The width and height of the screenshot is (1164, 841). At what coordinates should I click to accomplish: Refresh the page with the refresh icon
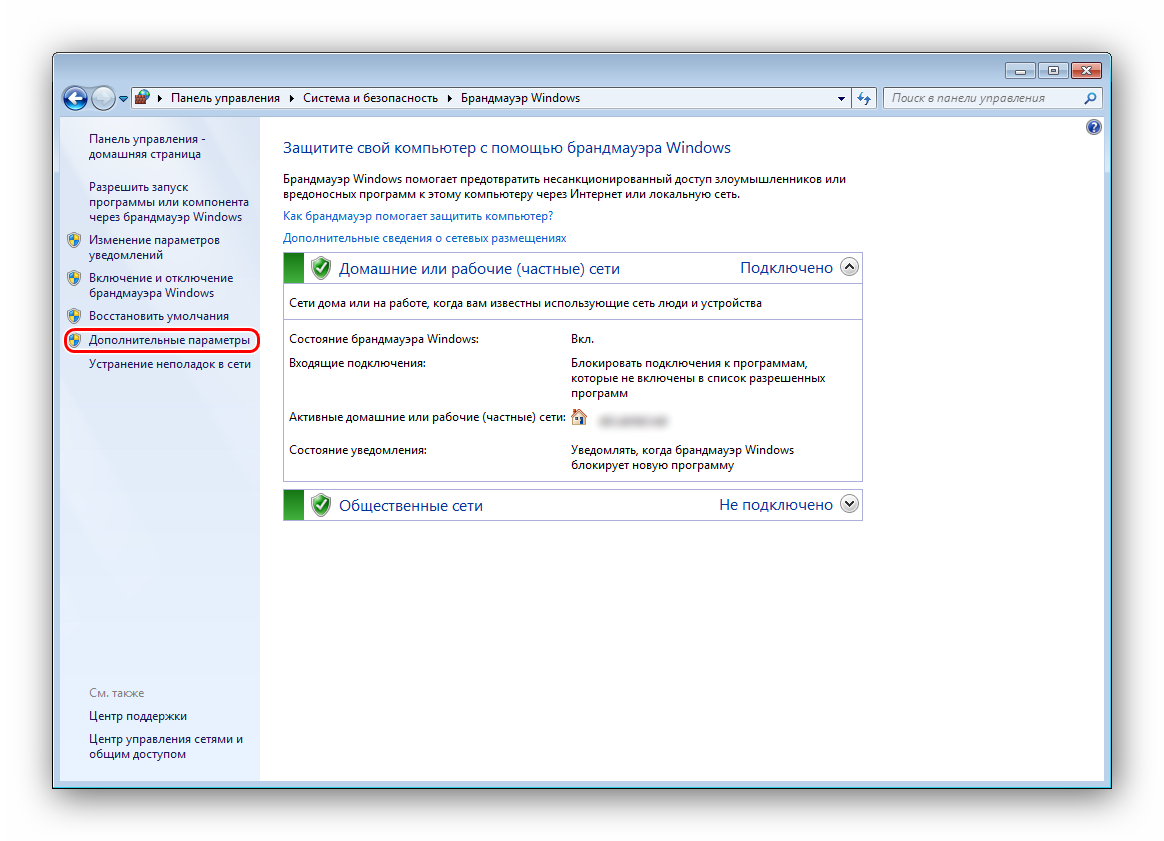(864, 98)
